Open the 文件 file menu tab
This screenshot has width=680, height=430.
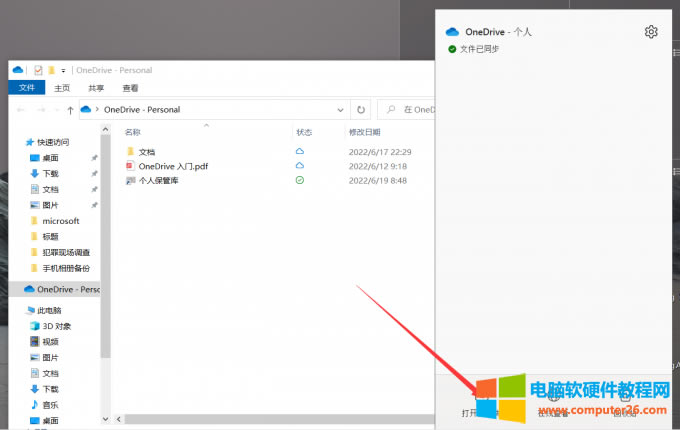(x=26, y=88)
